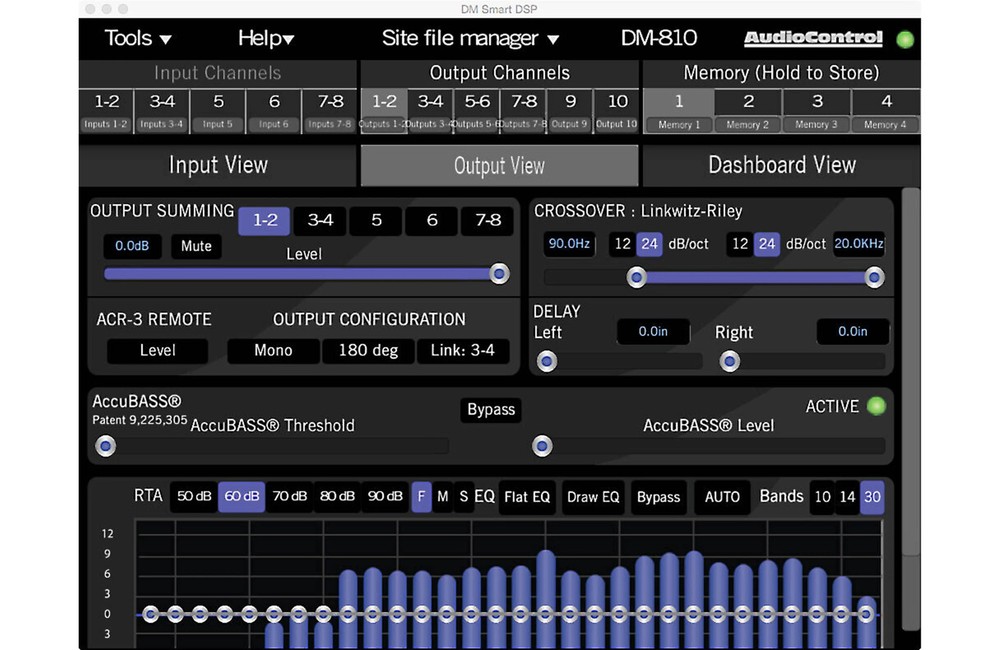1000x650 pixels.
Task: Select input channel 5
Action: pyautogui.click(x=217, y=111)
